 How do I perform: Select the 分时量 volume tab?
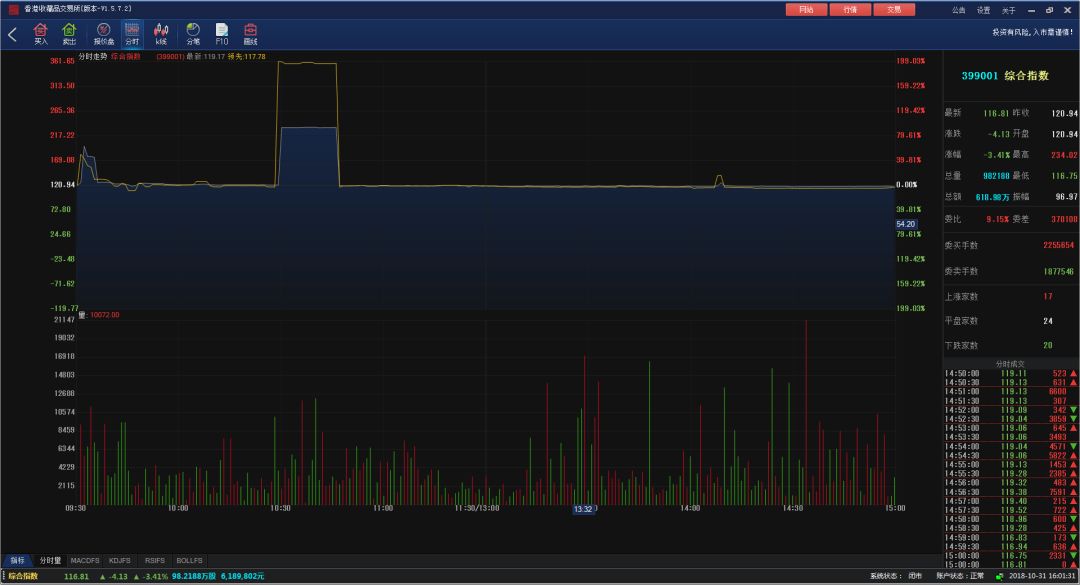pos(50,560)
